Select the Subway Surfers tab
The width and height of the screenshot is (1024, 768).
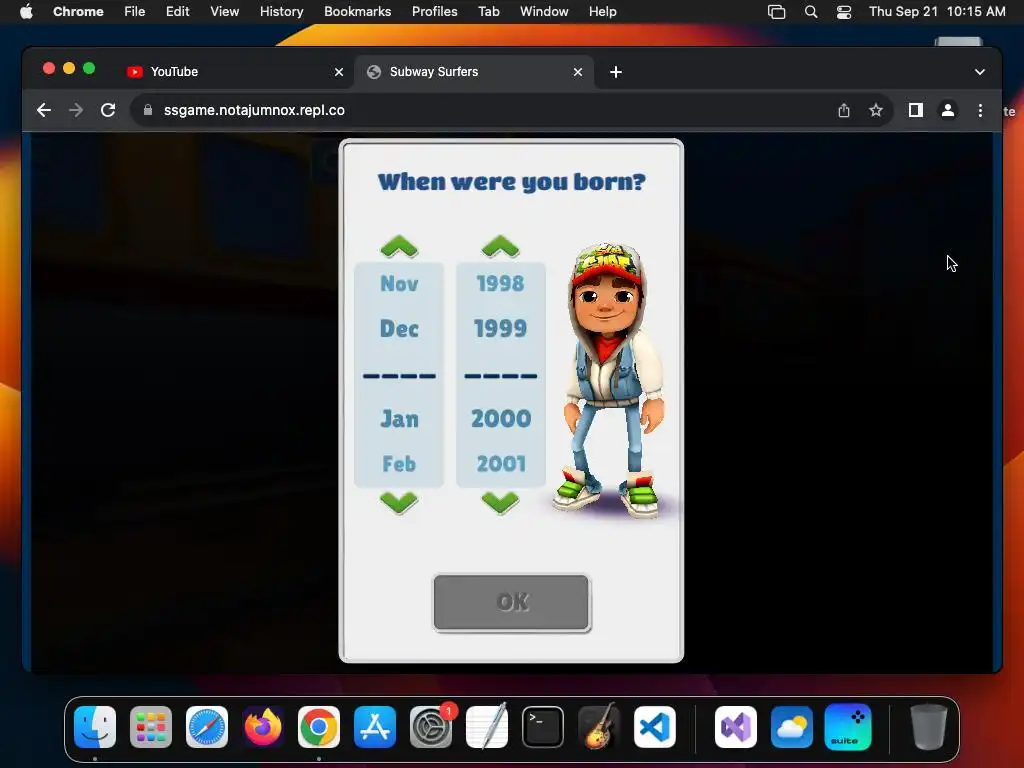[474, 72]
